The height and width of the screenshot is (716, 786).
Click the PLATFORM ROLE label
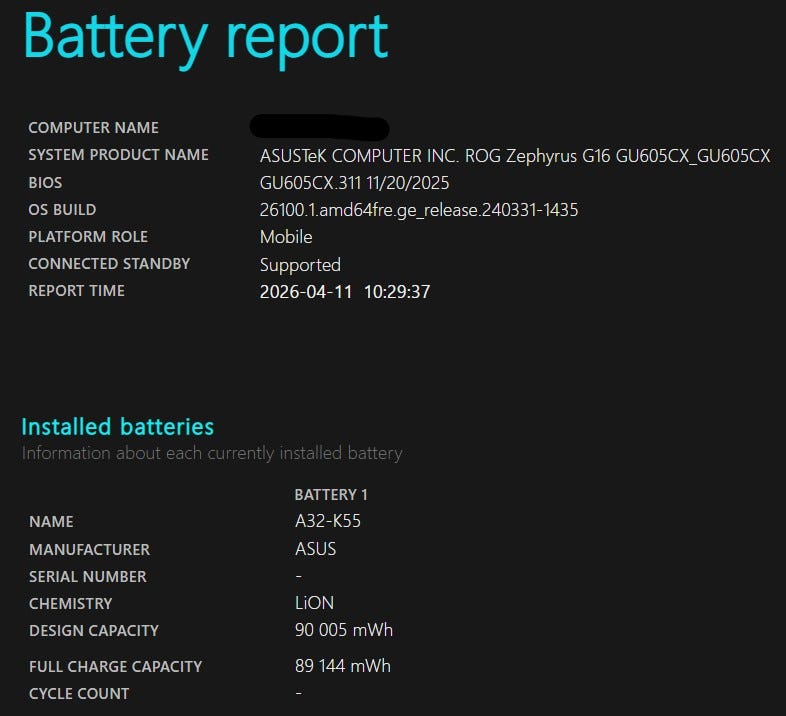pos(88,237)
